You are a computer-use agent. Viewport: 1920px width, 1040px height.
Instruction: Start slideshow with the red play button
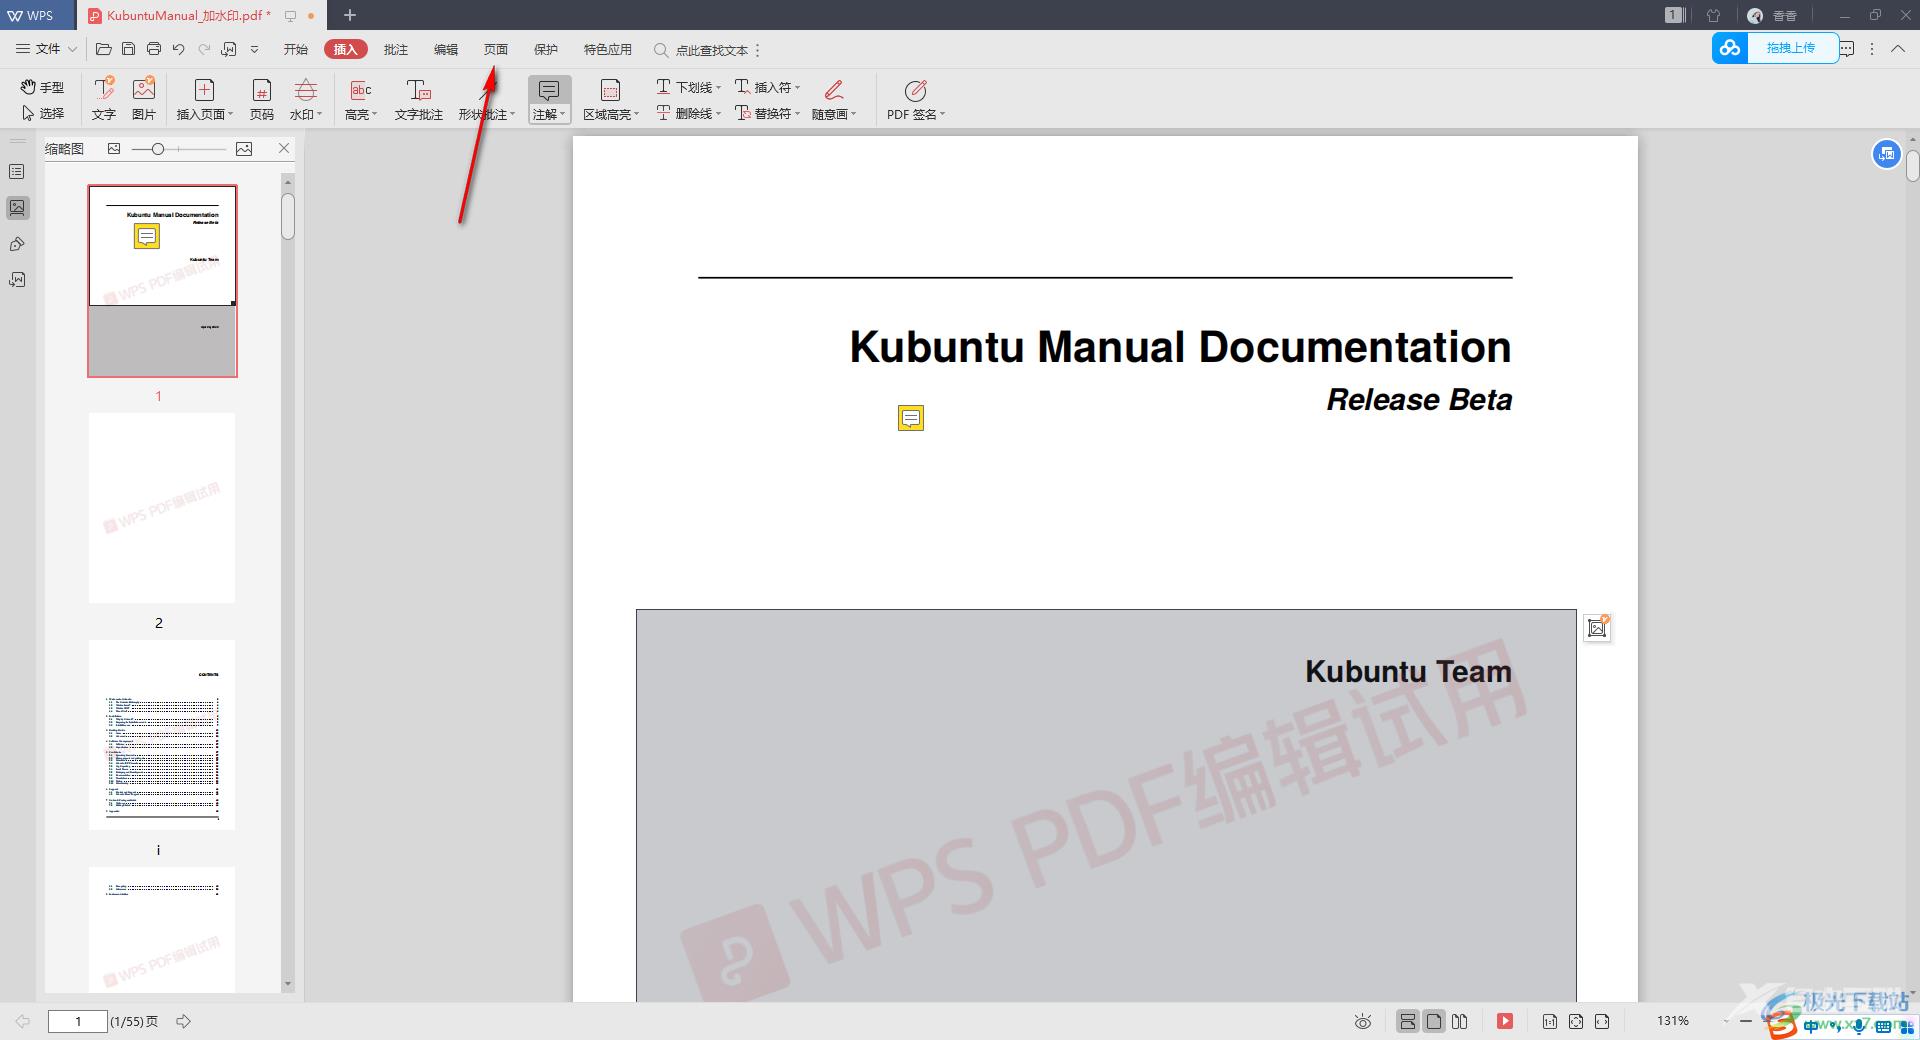tap(1505, 1021)
